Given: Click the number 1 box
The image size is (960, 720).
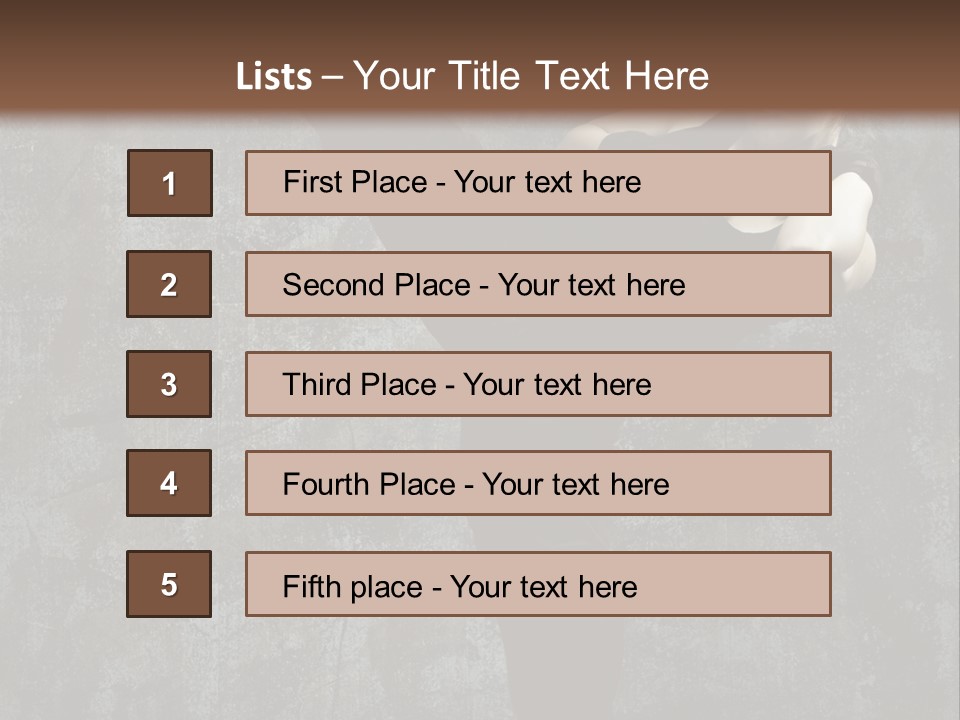Looking at the screenshot, I should coord(169,183).
